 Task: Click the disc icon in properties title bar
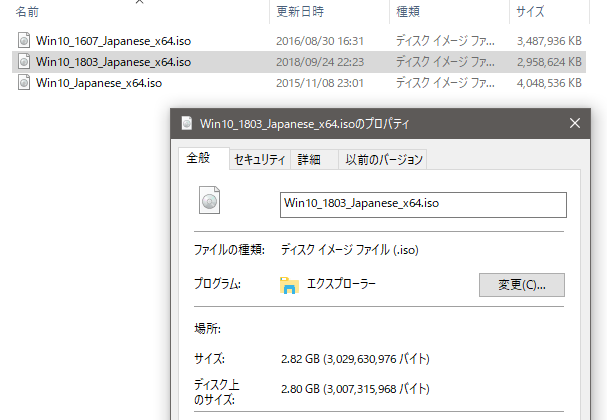click(x=187, y=123)
